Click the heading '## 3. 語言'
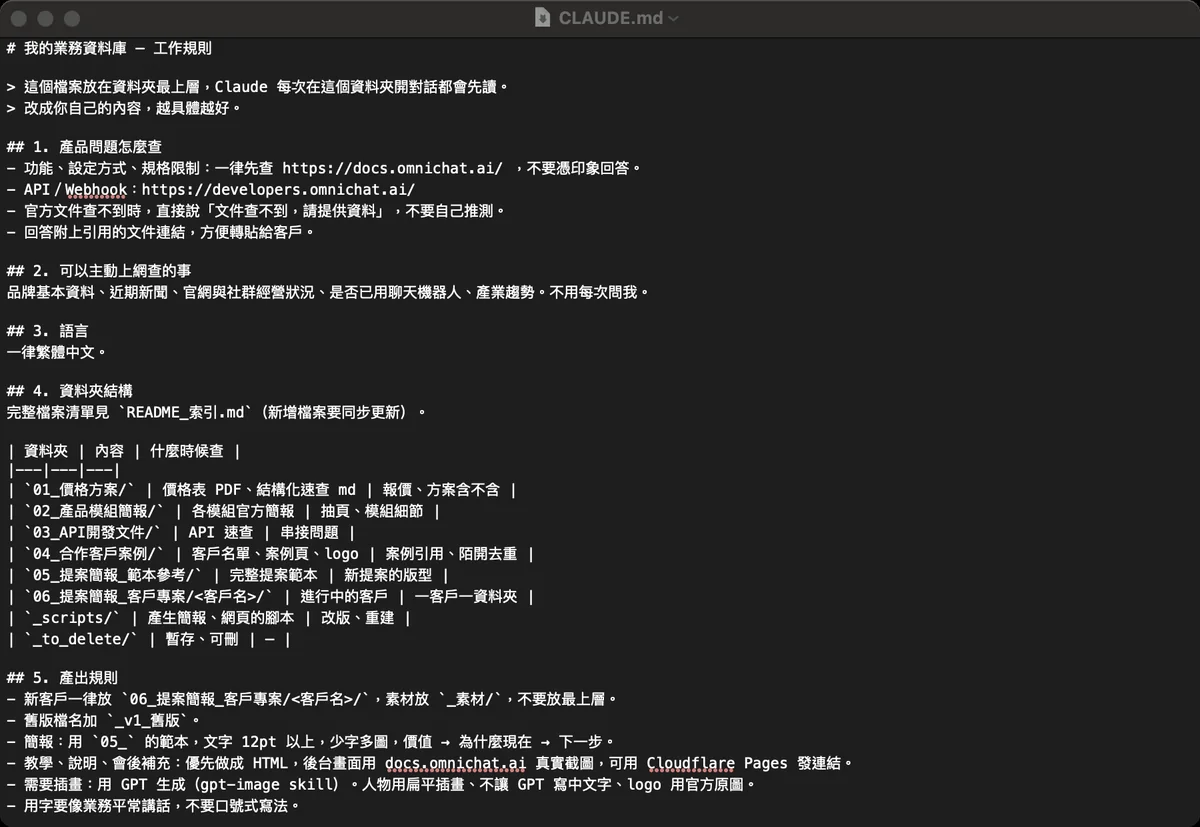Viewport: 1200px width, 827px height. pos(47,331)
